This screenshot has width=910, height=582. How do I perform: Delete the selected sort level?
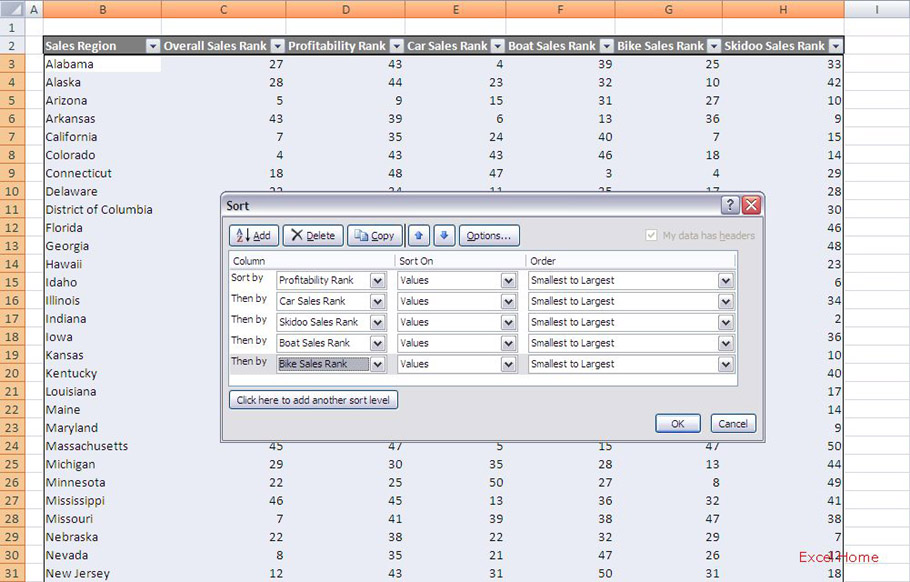pos(313,235)
